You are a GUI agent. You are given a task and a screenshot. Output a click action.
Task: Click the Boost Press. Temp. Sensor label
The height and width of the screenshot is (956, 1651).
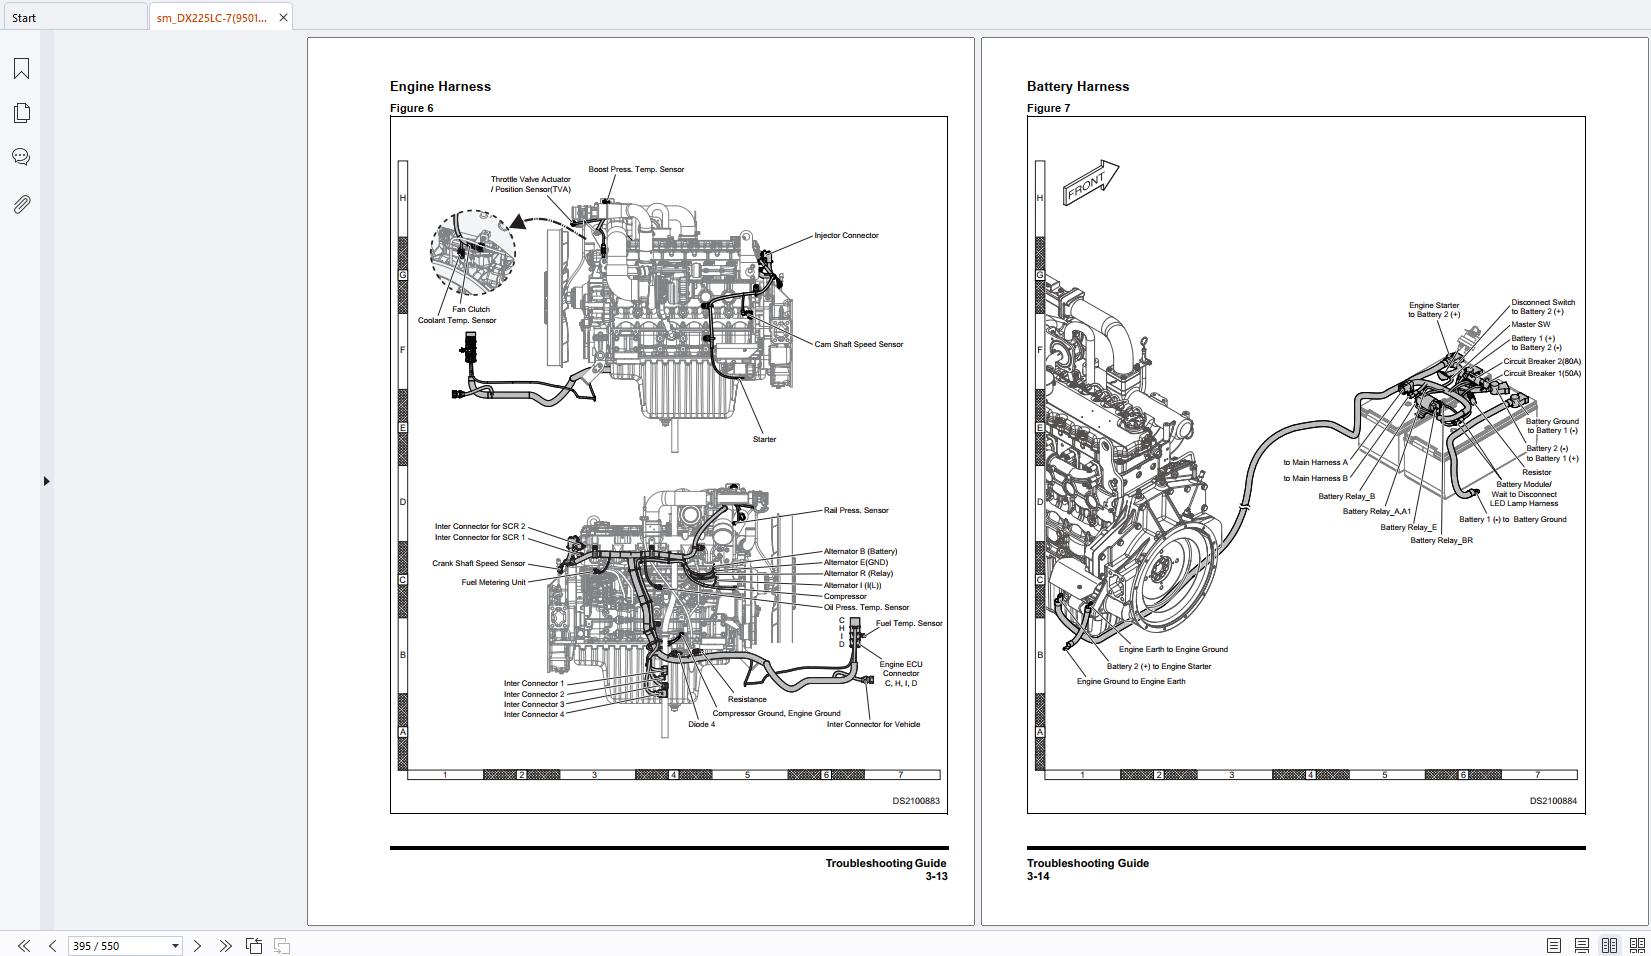(636, 169)
